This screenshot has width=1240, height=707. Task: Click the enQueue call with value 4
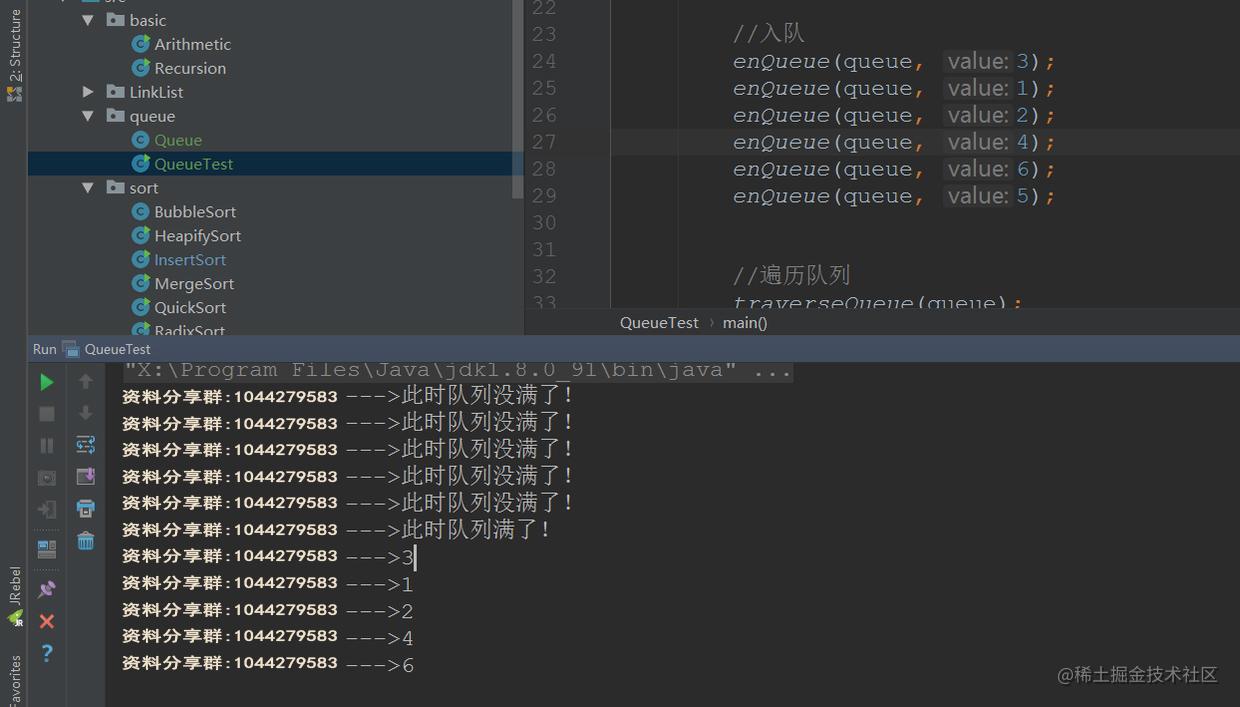(894, 142)
